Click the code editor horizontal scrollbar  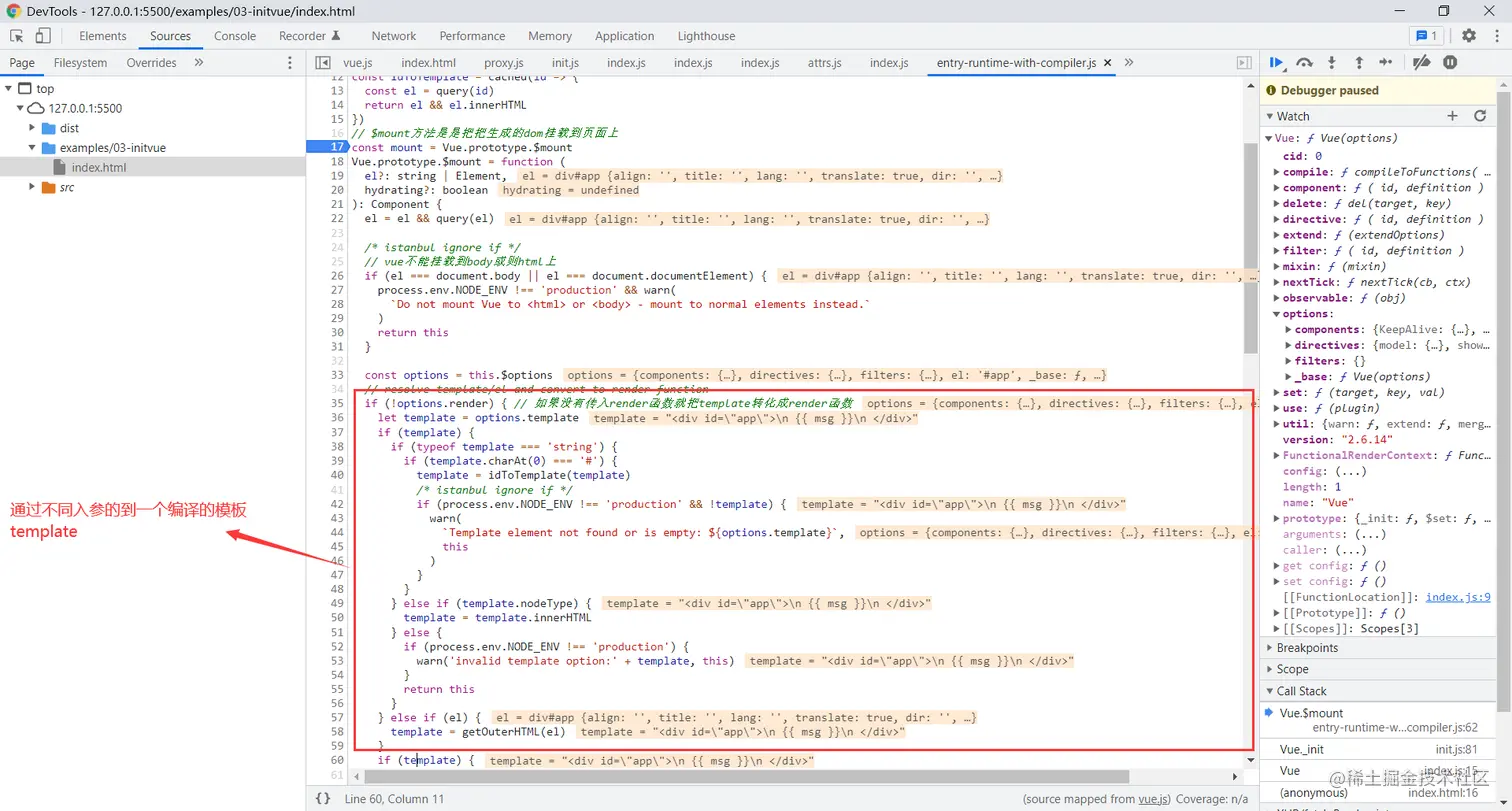pos(747,776)
